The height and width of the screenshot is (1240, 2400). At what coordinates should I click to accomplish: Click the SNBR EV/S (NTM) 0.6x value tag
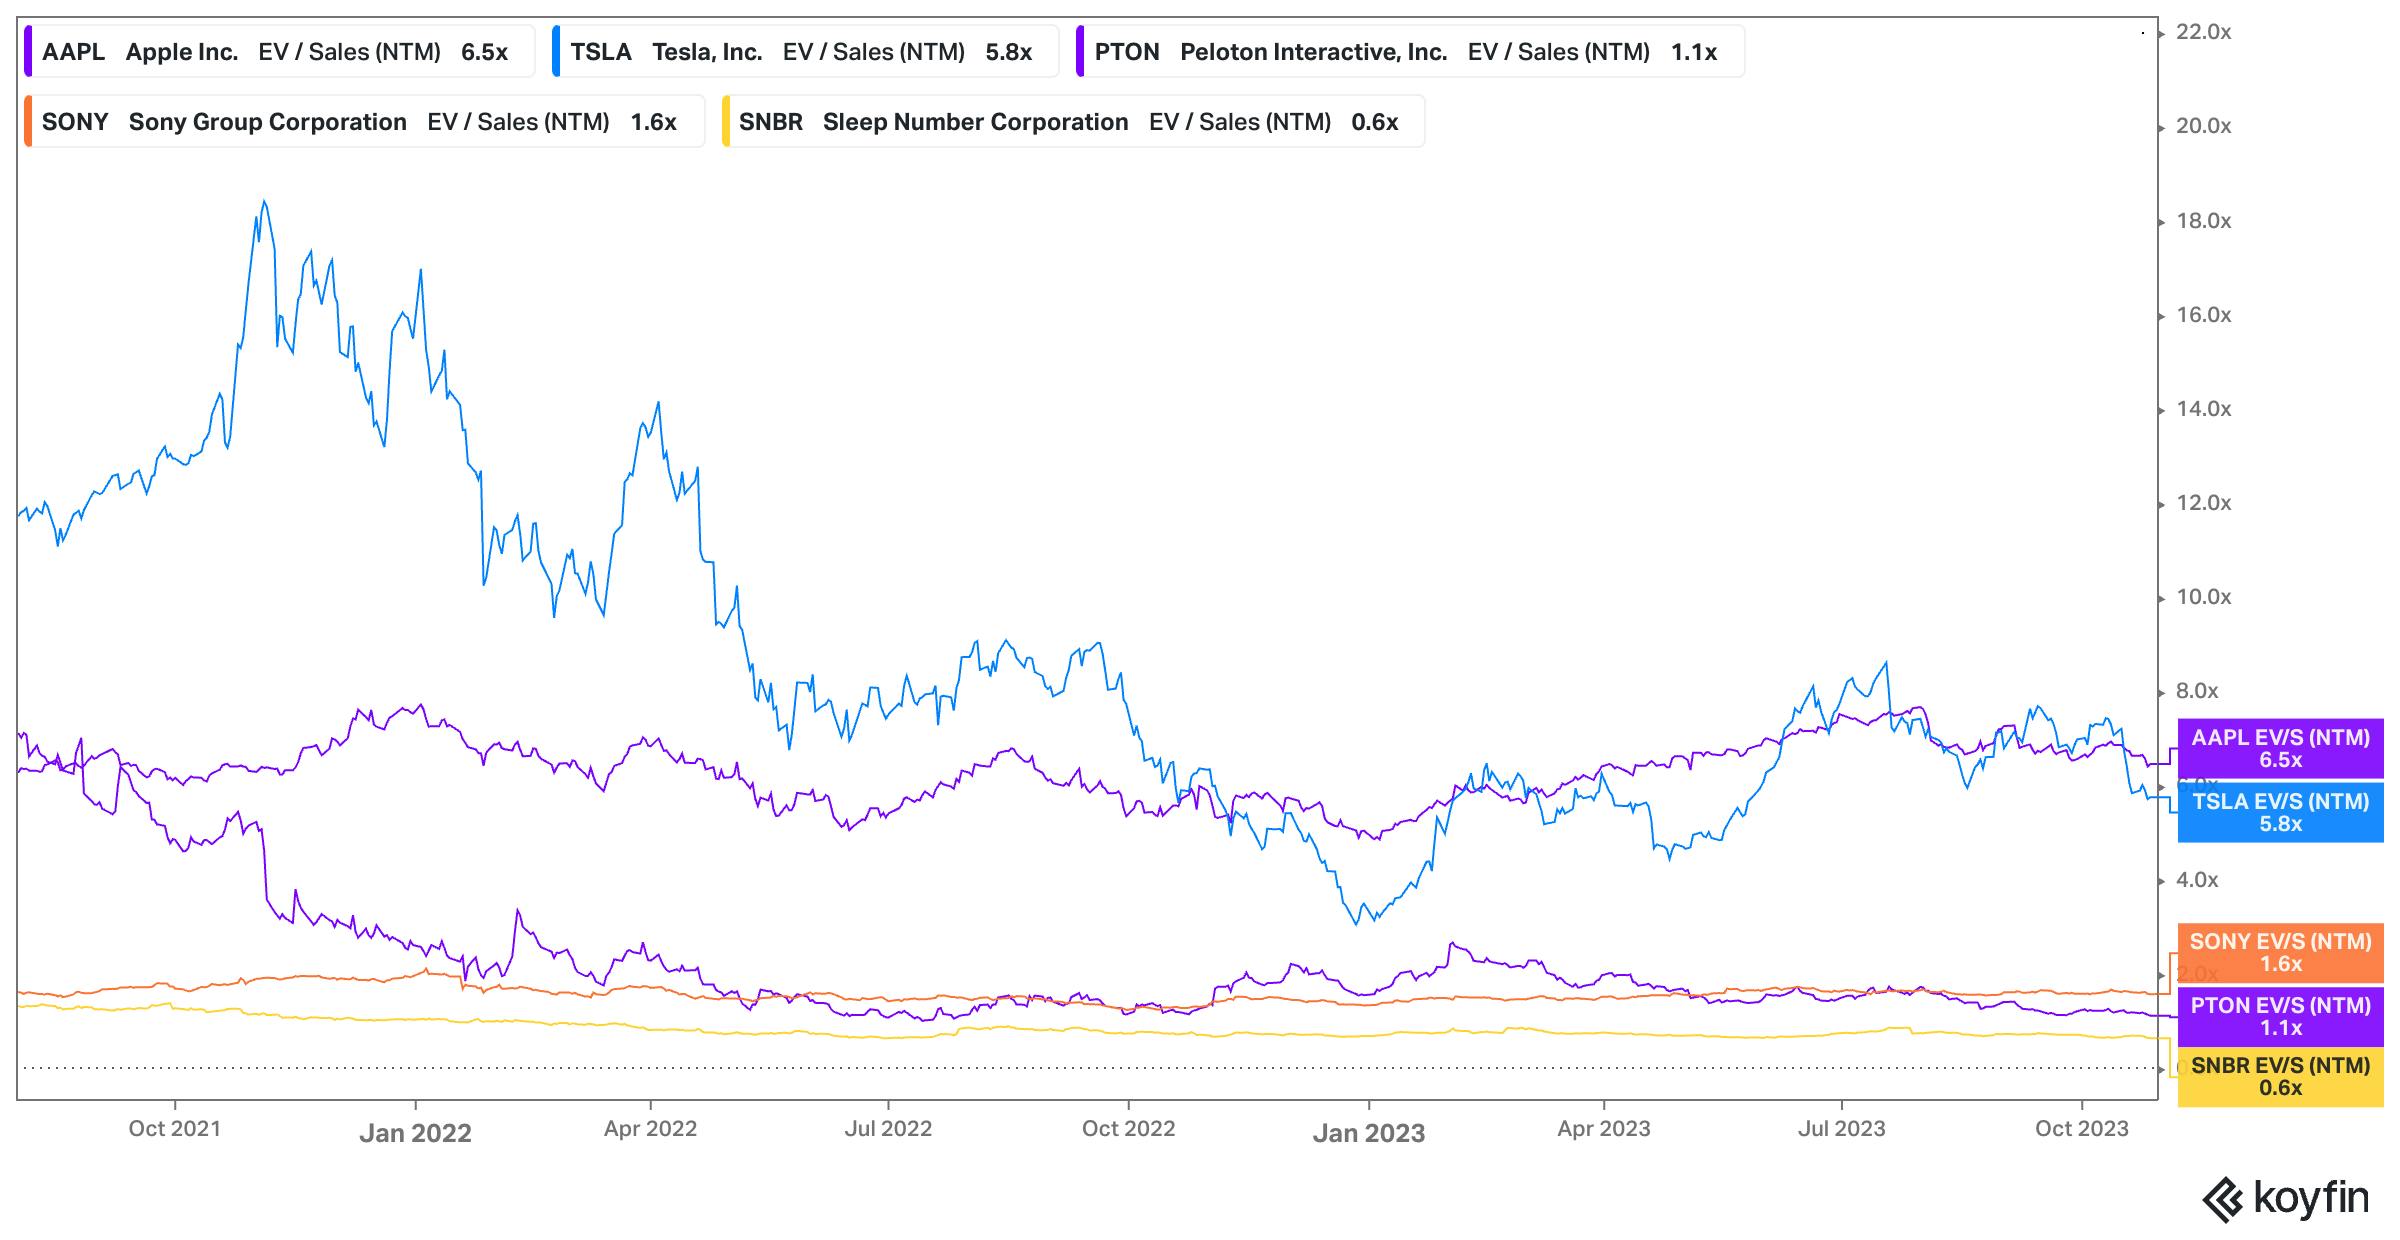[x=2280, y=1076]
